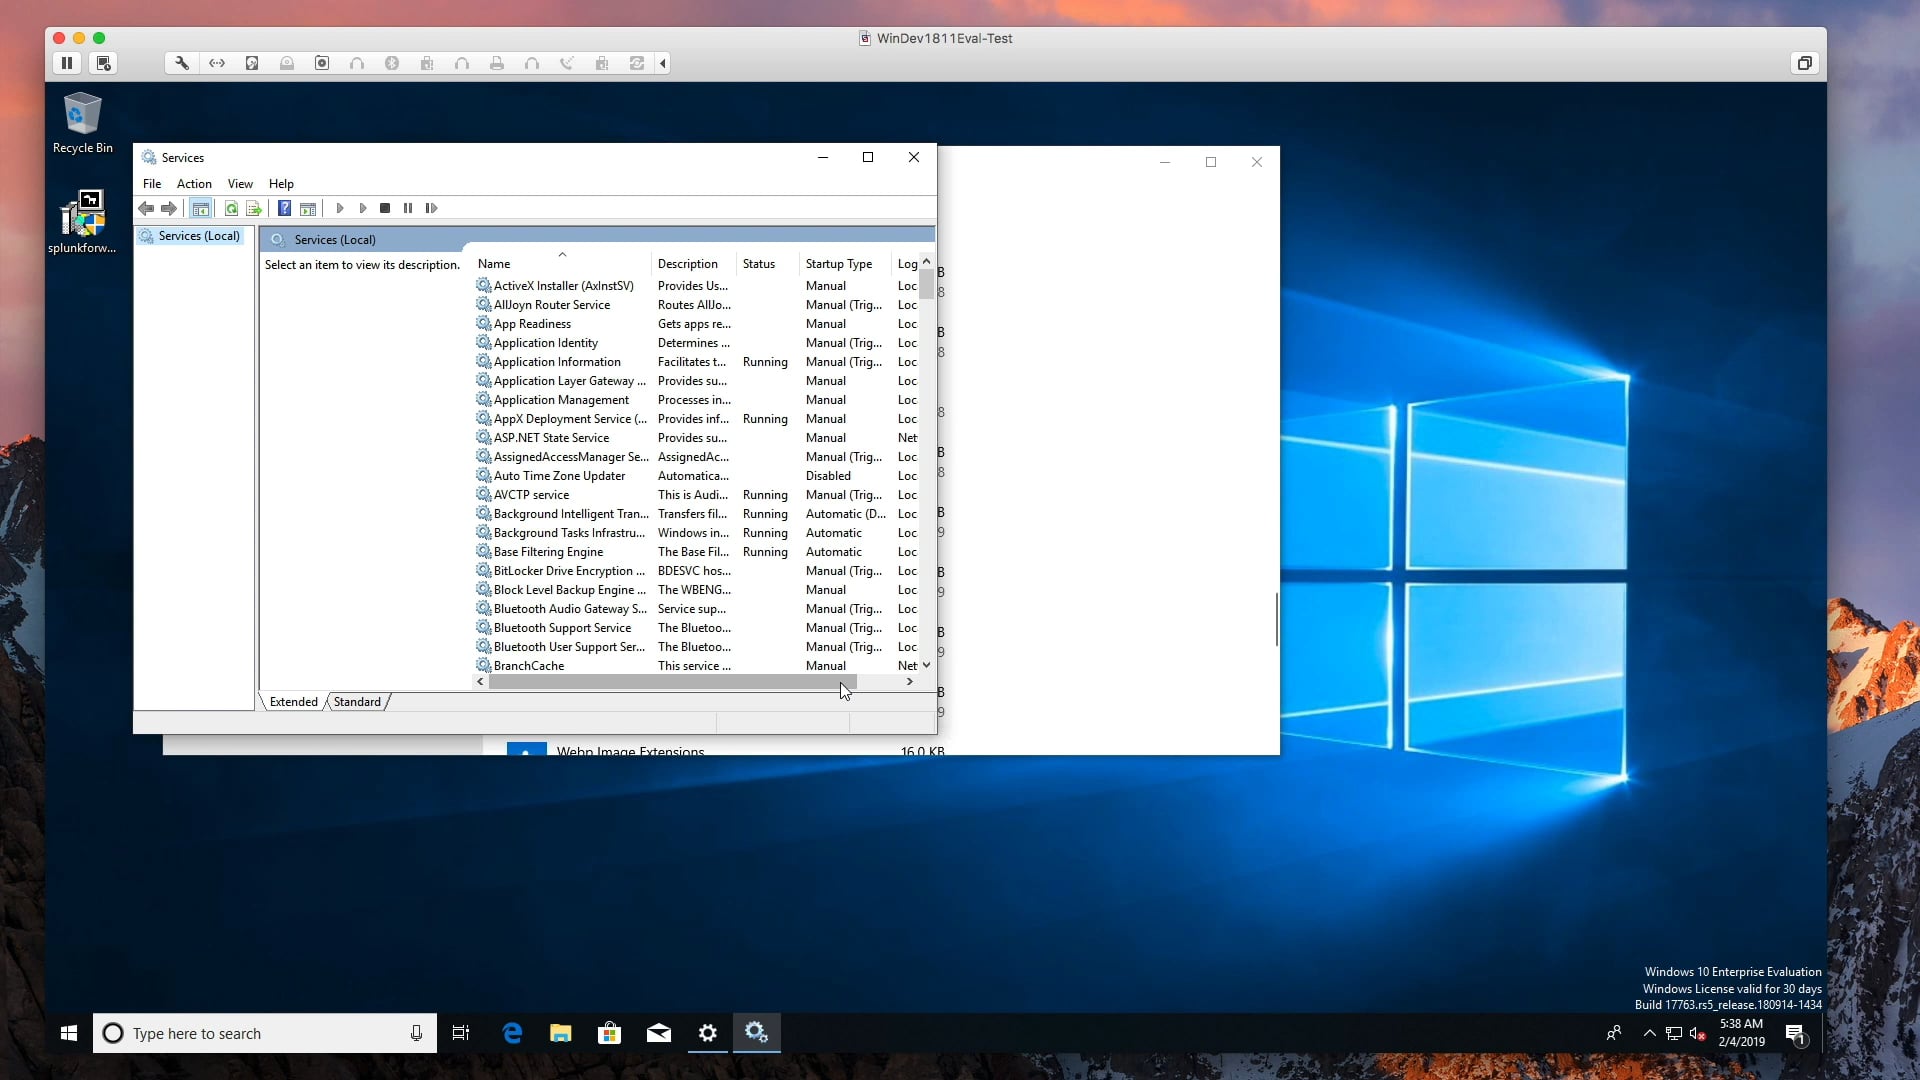Sort by the Name column header
The height and width of the screenshot is (1080, 1920).
point(494,264)
